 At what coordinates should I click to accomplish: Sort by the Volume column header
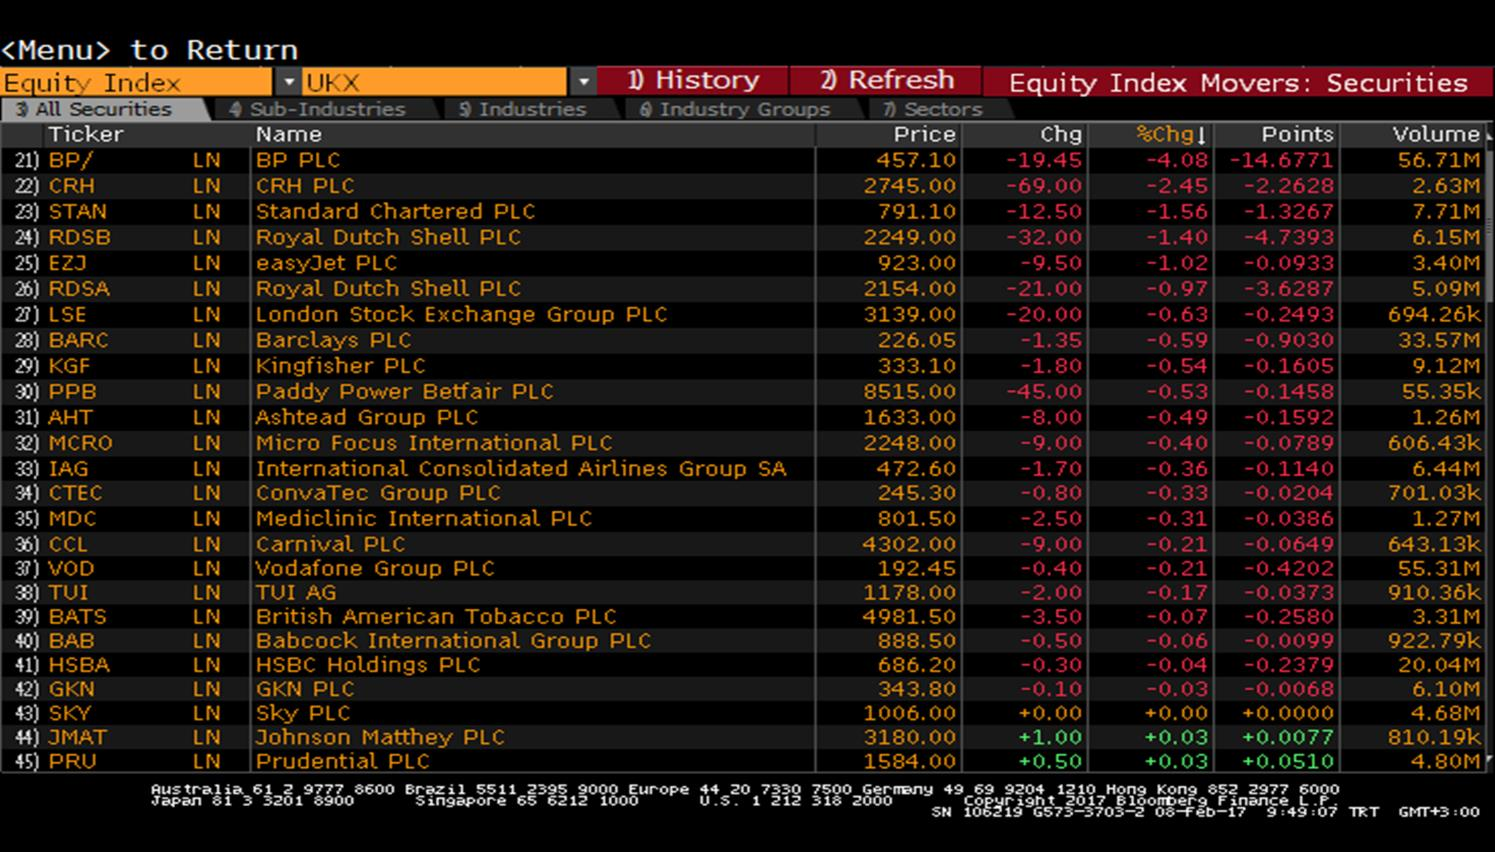1435,135
